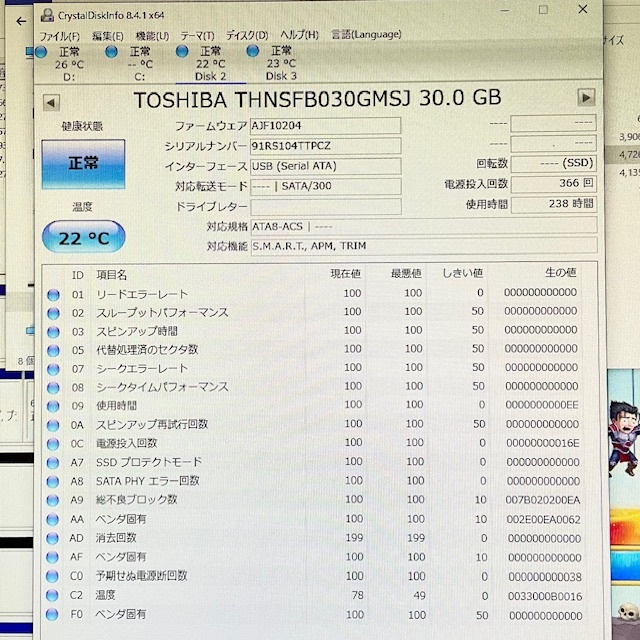Viewport: 640px width, 640px height.
Task: Click the 22 °C temperature button
Action: point(83,237)
